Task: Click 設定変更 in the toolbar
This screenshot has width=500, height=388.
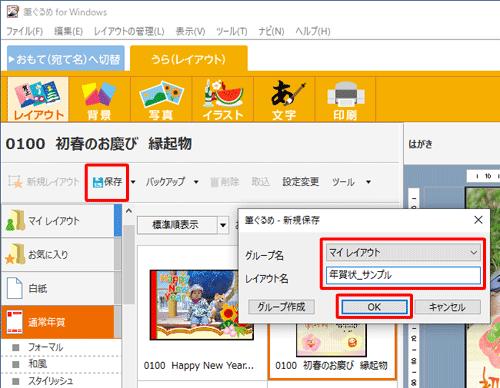Action: click(x=301, y=182)
